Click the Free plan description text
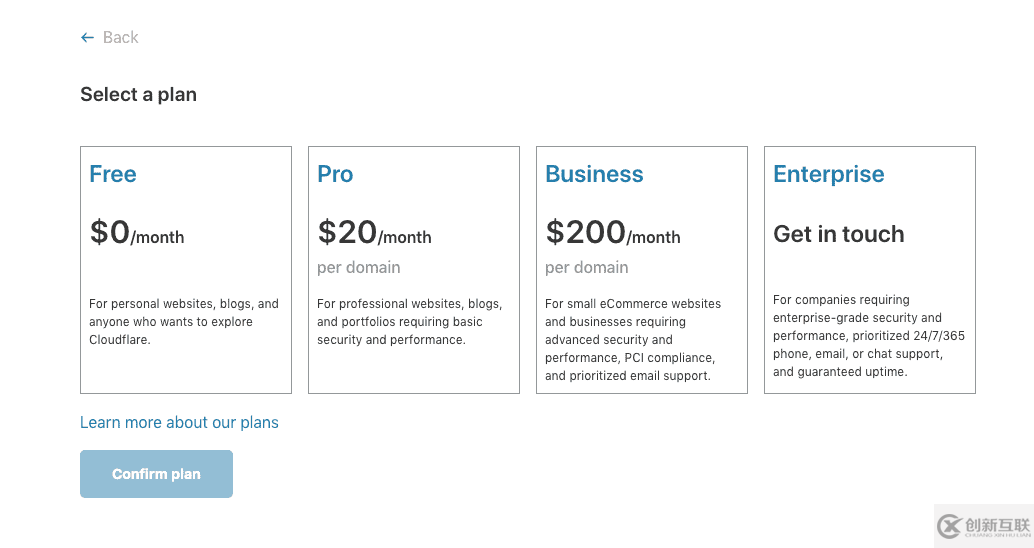 point(184,322)
